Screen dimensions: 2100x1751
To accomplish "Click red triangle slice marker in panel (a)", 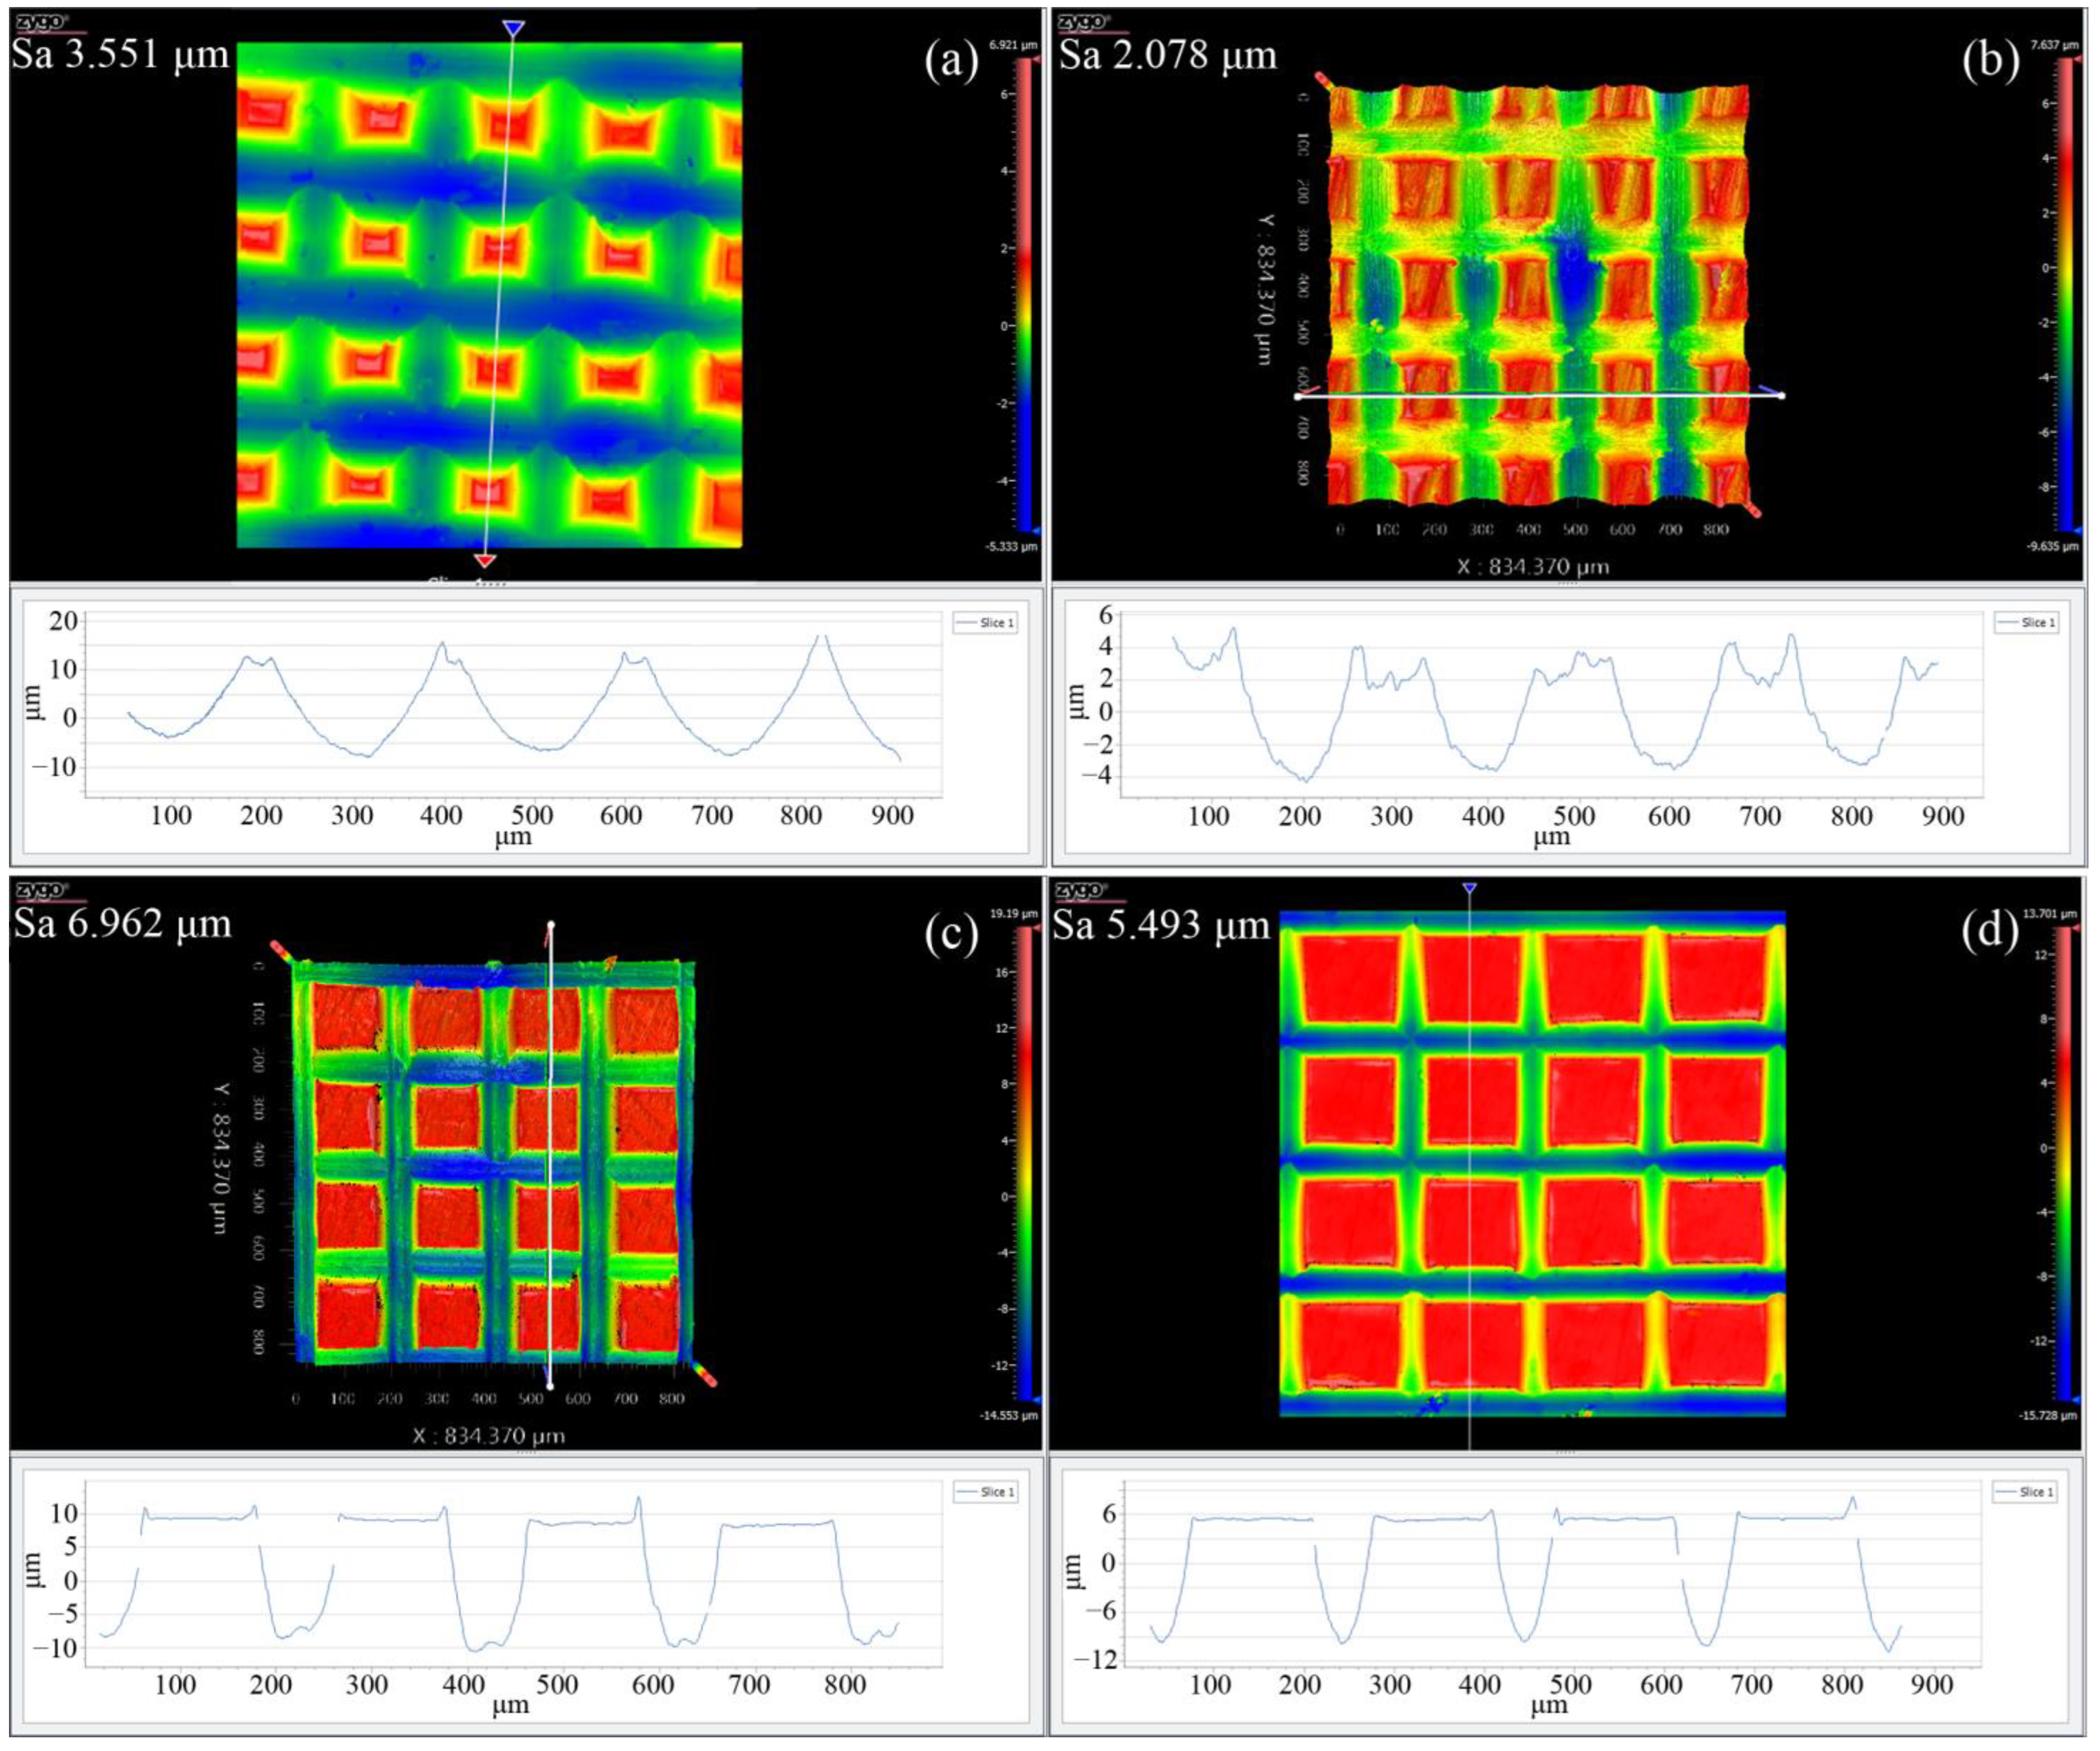I will 485,560.
